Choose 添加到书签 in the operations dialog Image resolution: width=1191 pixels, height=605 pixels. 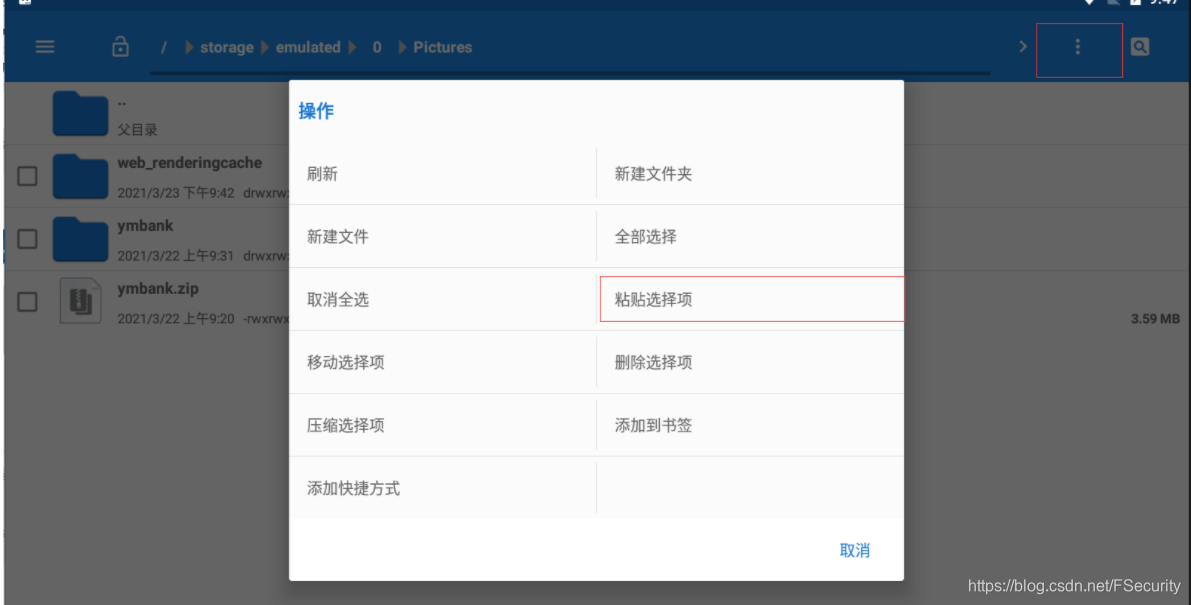click(750, 426)
